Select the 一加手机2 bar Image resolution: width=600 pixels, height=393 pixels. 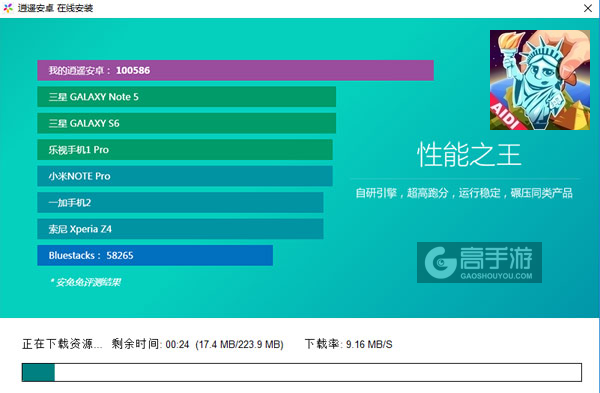tap(180, 202)
